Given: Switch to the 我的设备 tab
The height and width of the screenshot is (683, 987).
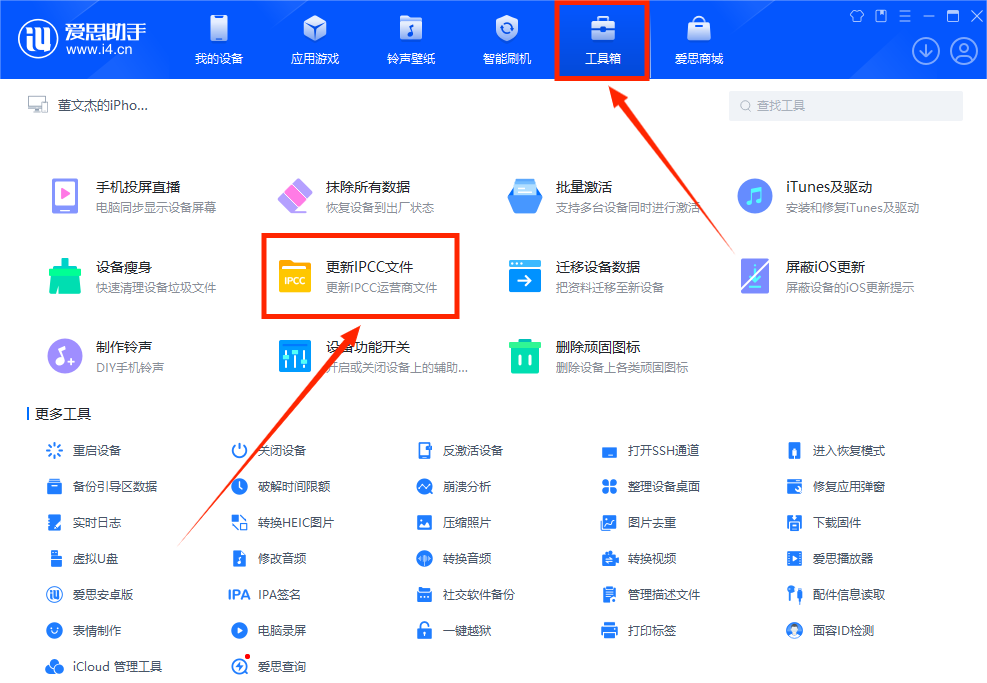Looking at the screenshot, I should tap(217, 40).
